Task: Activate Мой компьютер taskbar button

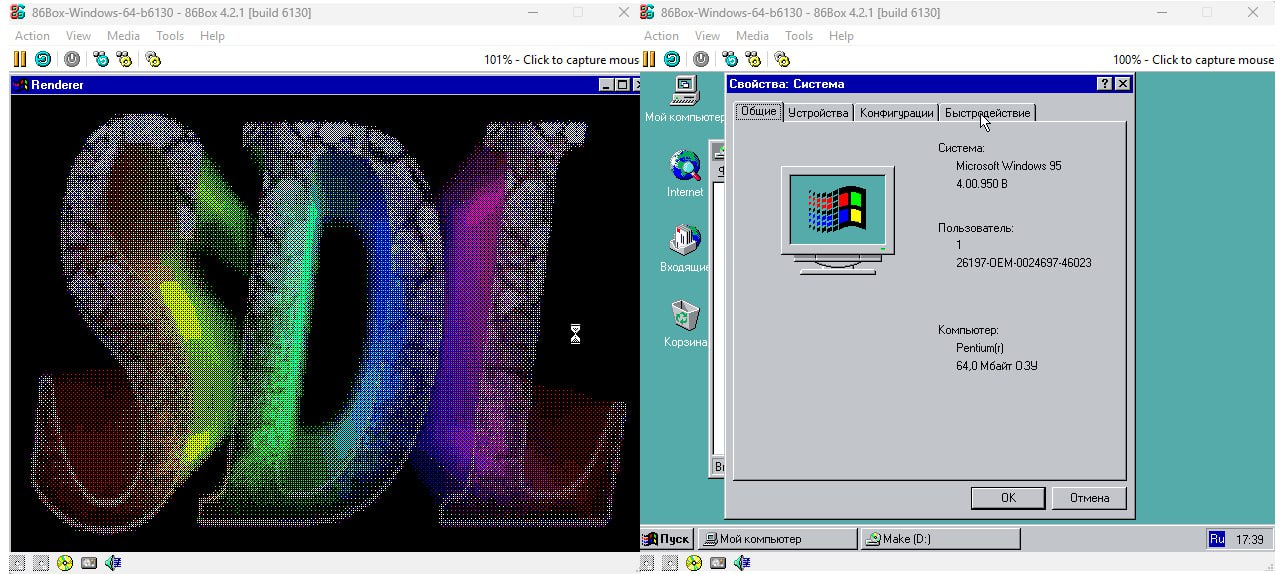Action: [x=777, y=539]
